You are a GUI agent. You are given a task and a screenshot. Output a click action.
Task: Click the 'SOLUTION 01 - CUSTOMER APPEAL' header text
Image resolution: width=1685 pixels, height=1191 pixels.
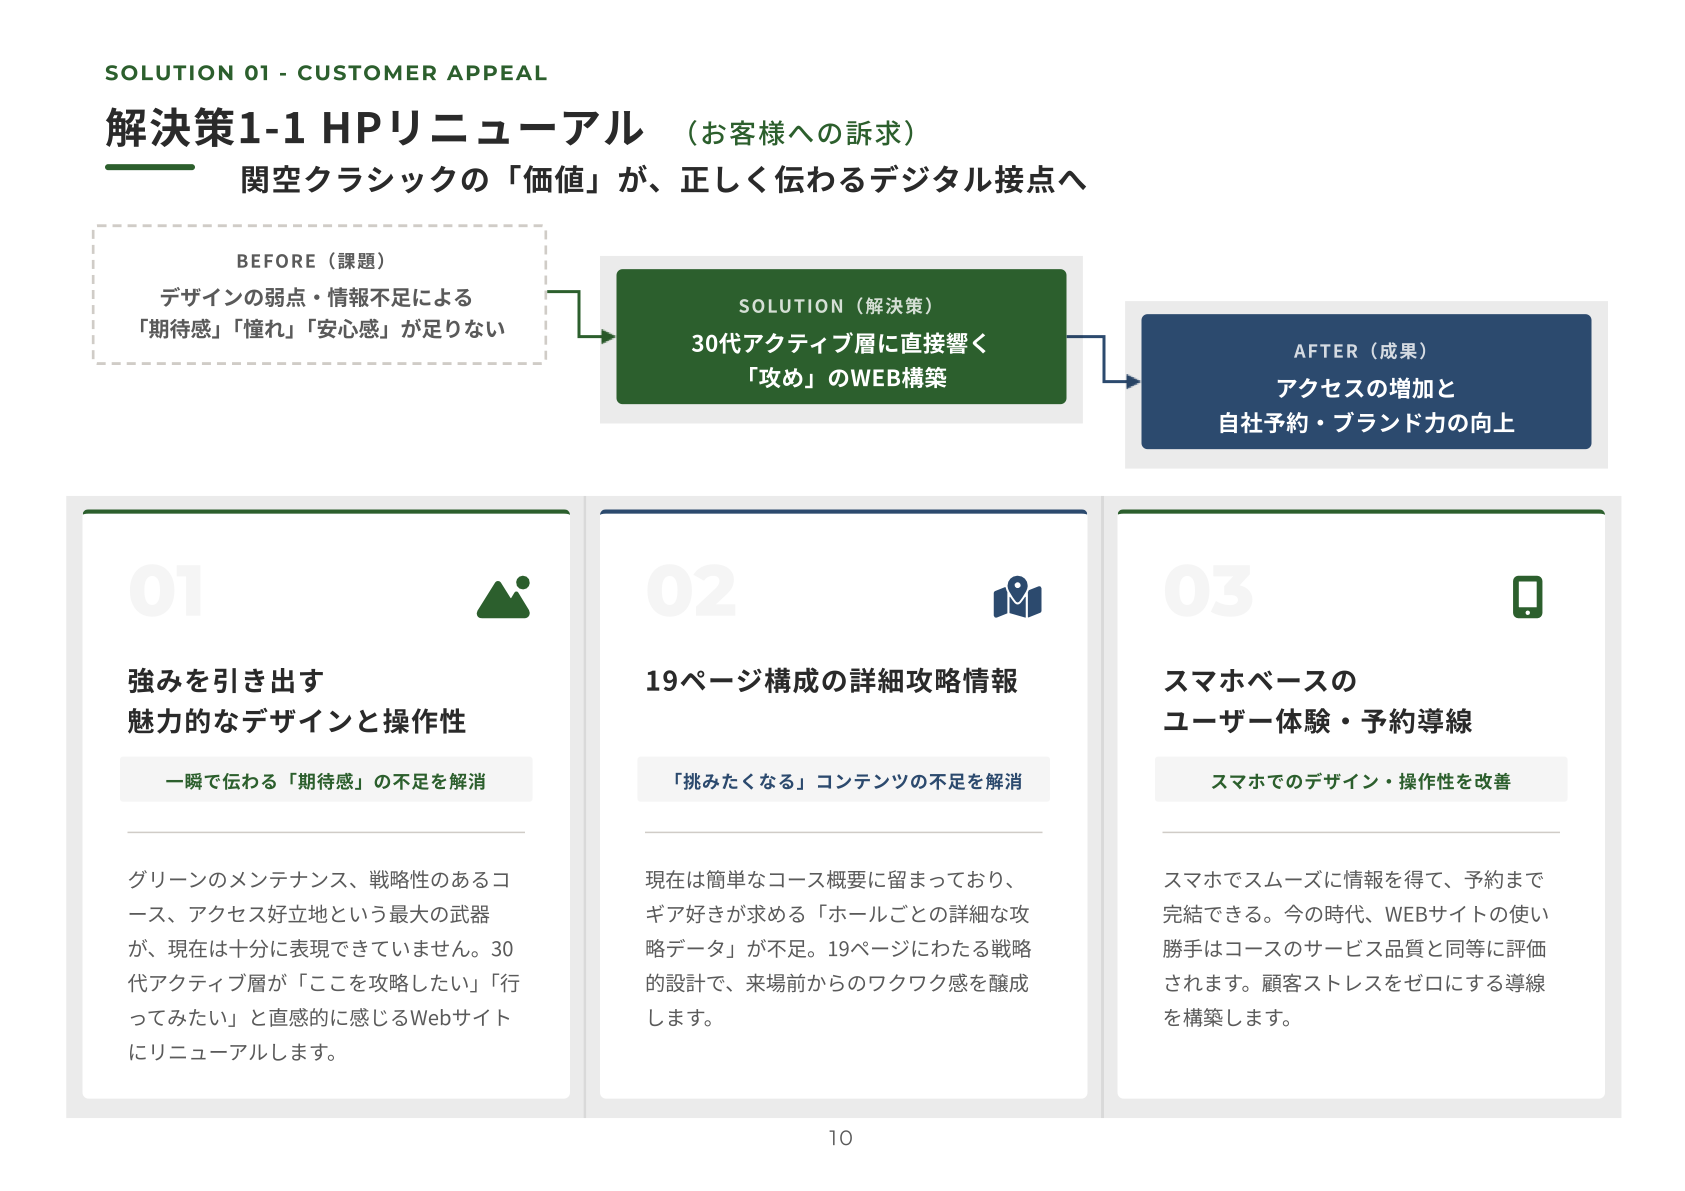pos(326,73)
